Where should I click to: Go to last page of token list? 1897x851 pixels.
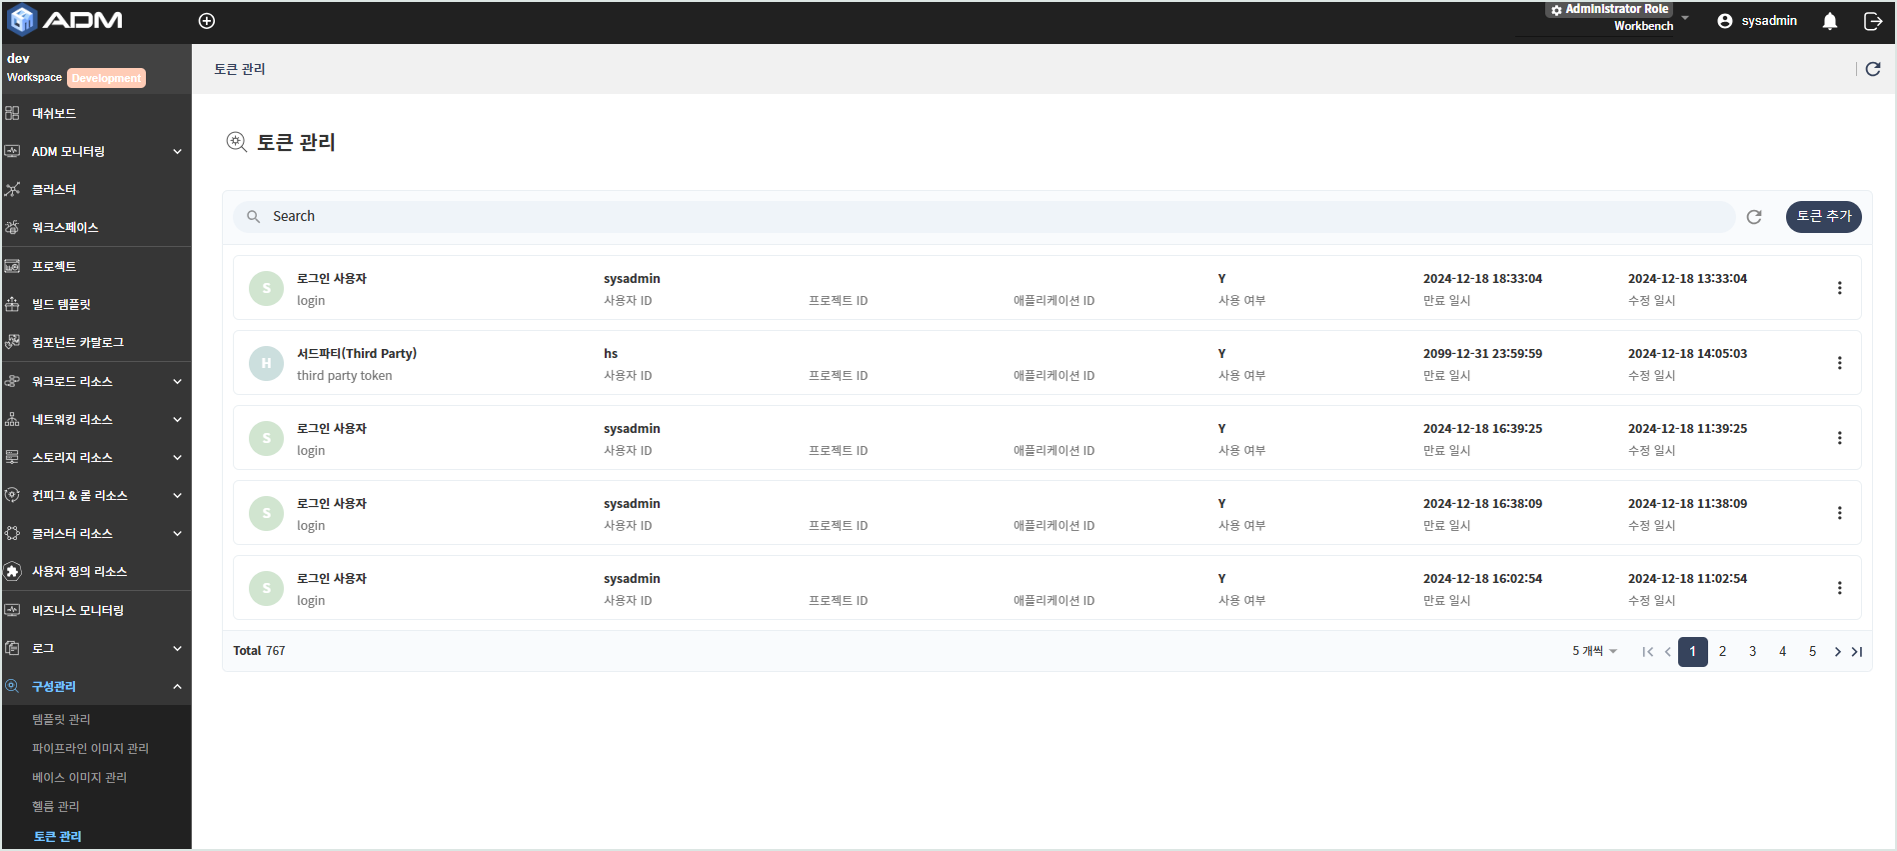point(1857,652)
